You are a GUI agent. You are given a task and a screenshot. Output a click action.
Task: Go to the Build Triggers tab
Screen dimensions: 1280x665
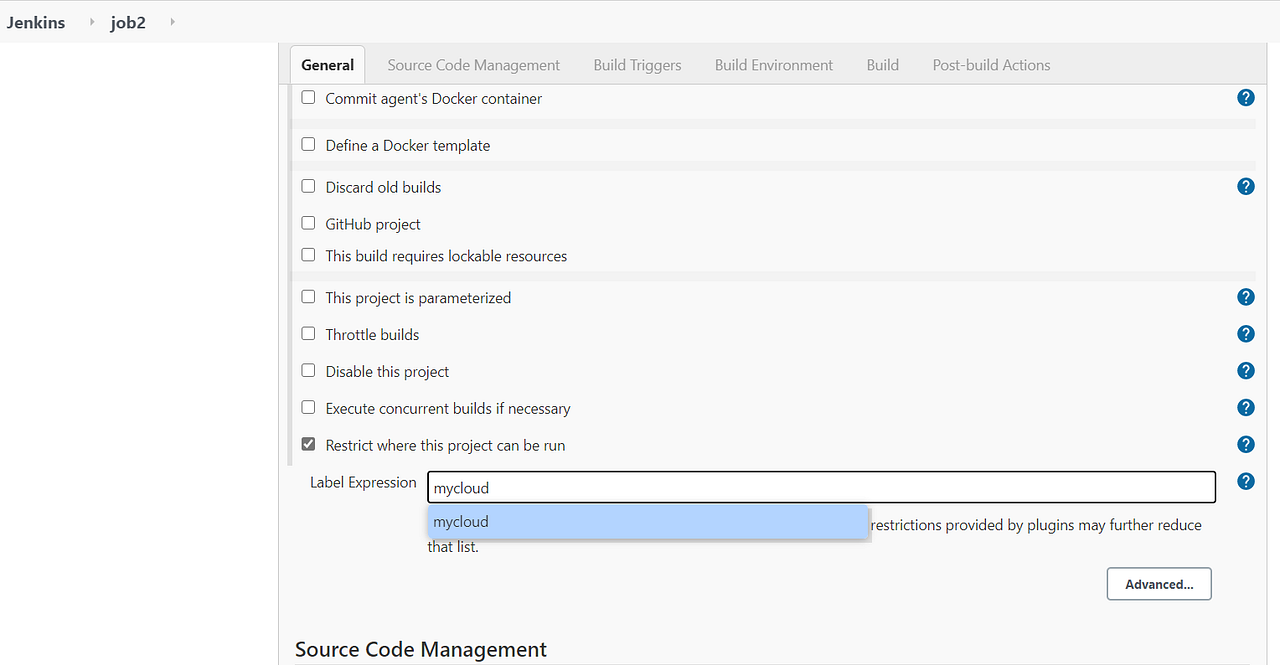click(x=637, y=65)
